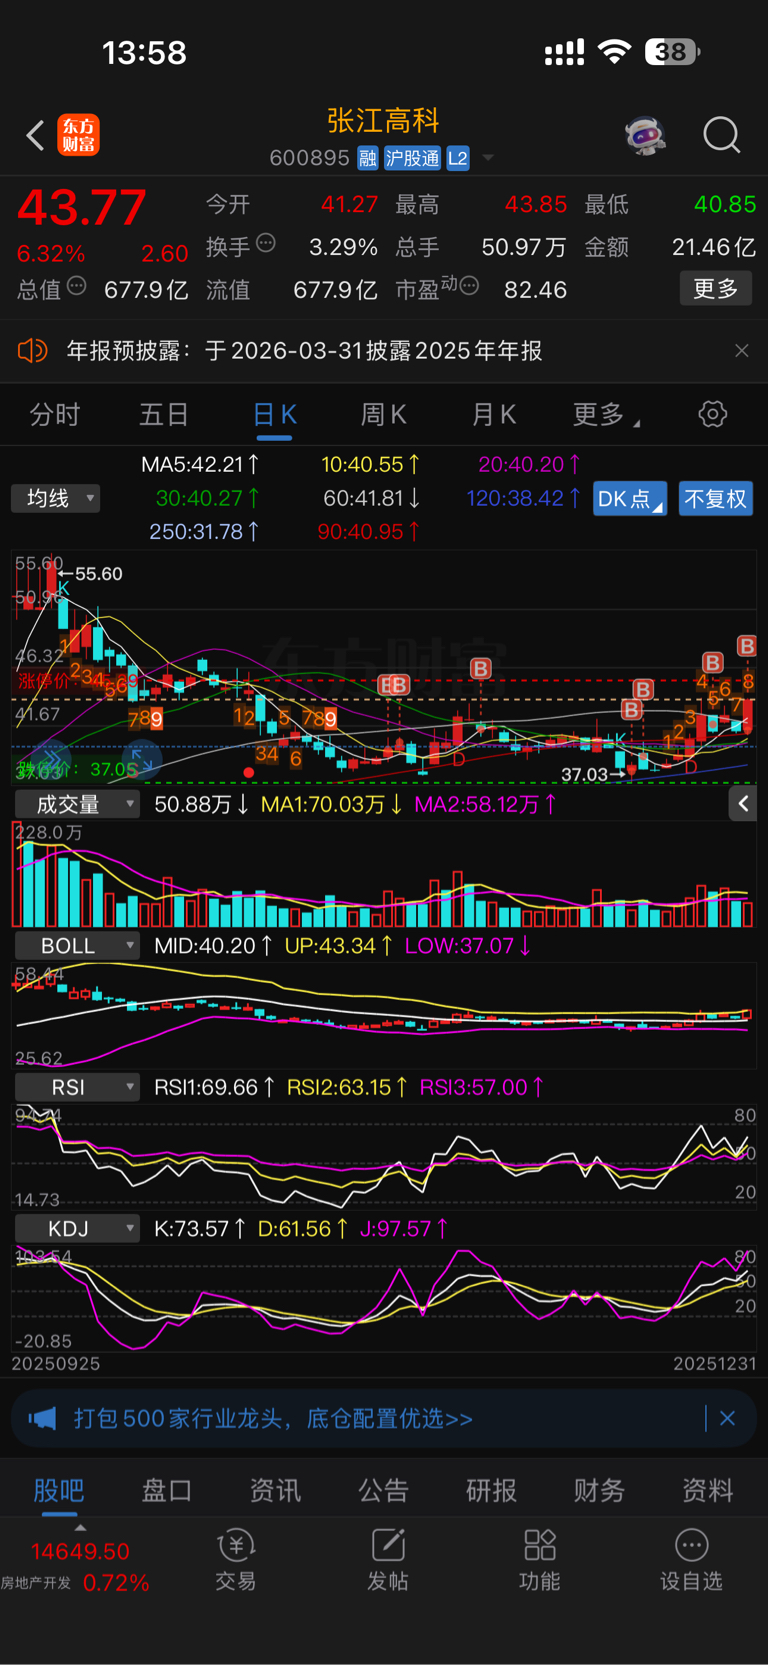Open the 打包500家行业龙头 promo link
This screenshot has height=1665, width=768.
pos(273,1418)
